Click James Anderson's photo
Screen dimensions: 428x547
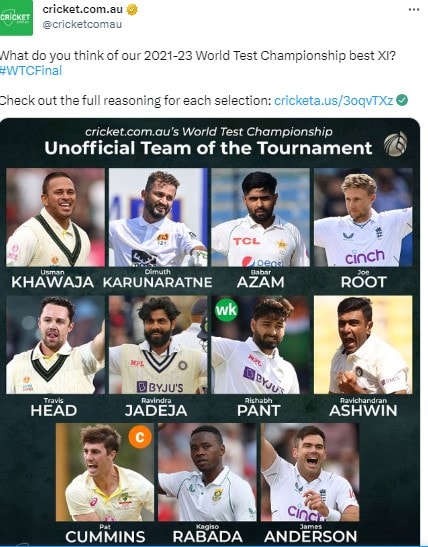(310, 472)
